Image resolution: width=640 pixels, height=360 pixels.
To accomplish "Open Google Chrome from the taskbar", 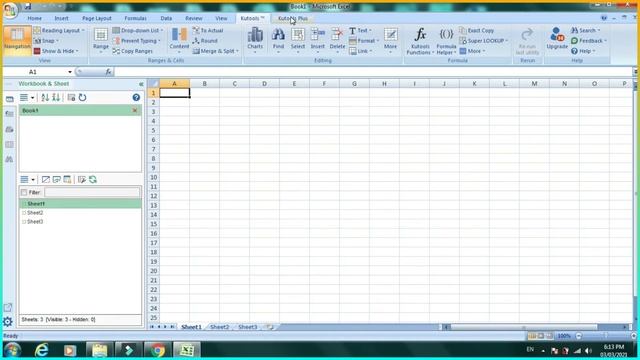I will coord(158,350).
